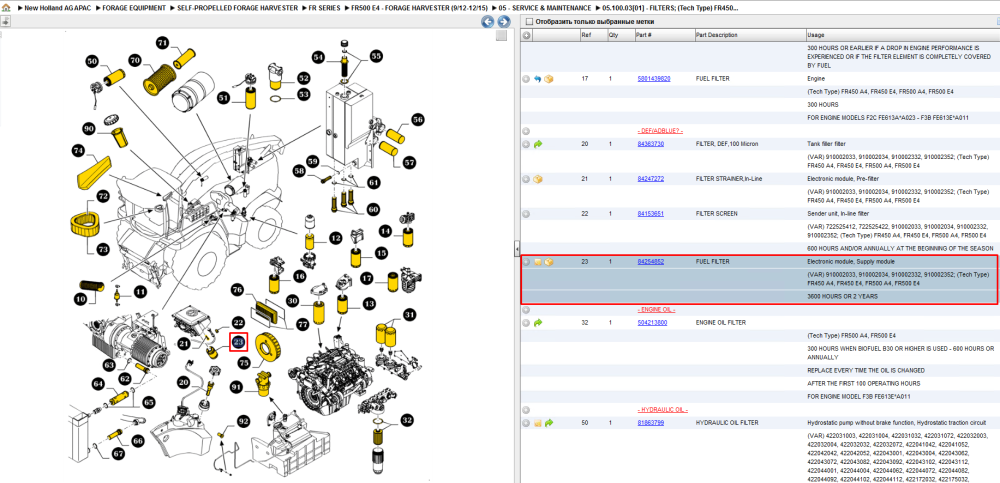1000x483 pixels.
Task: Select callout 72 in the diagram
Action: (x=103, y=197)
